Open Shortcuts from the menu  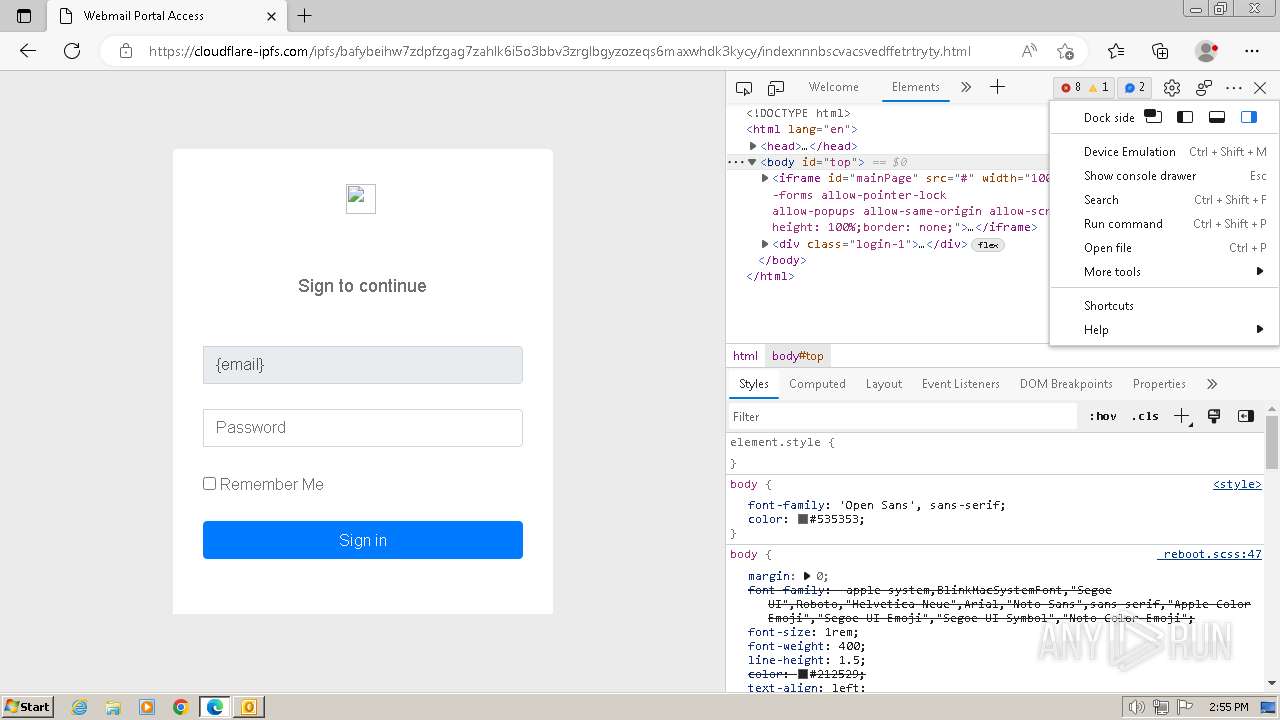tap(1164, 306)
